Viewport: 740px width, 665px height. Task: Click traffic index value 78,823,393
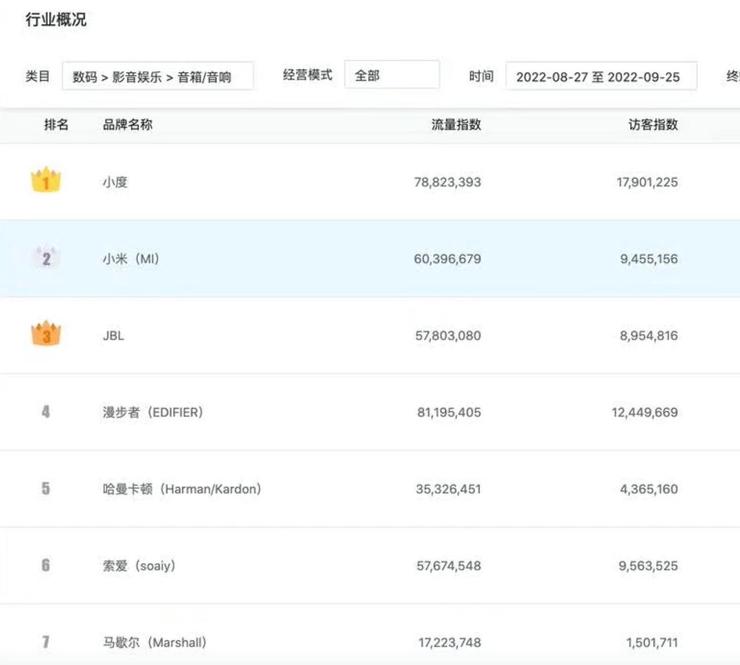tap(447, 182)
